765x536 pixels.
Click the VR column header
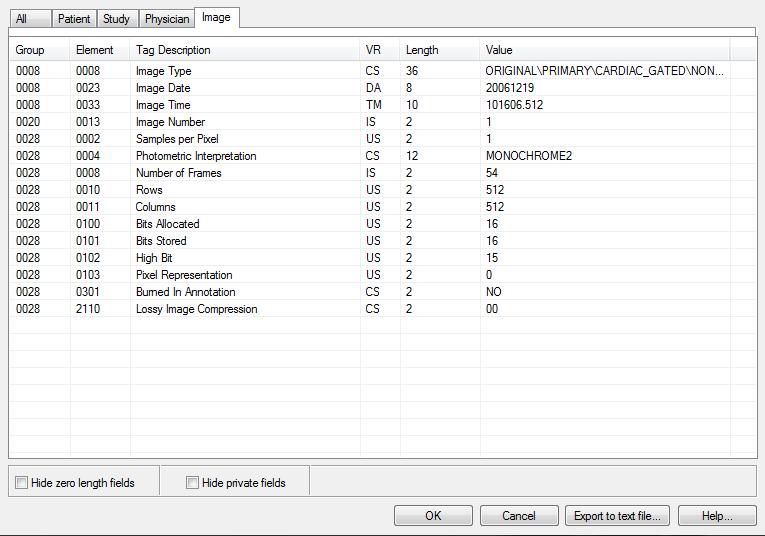point(380,50)
